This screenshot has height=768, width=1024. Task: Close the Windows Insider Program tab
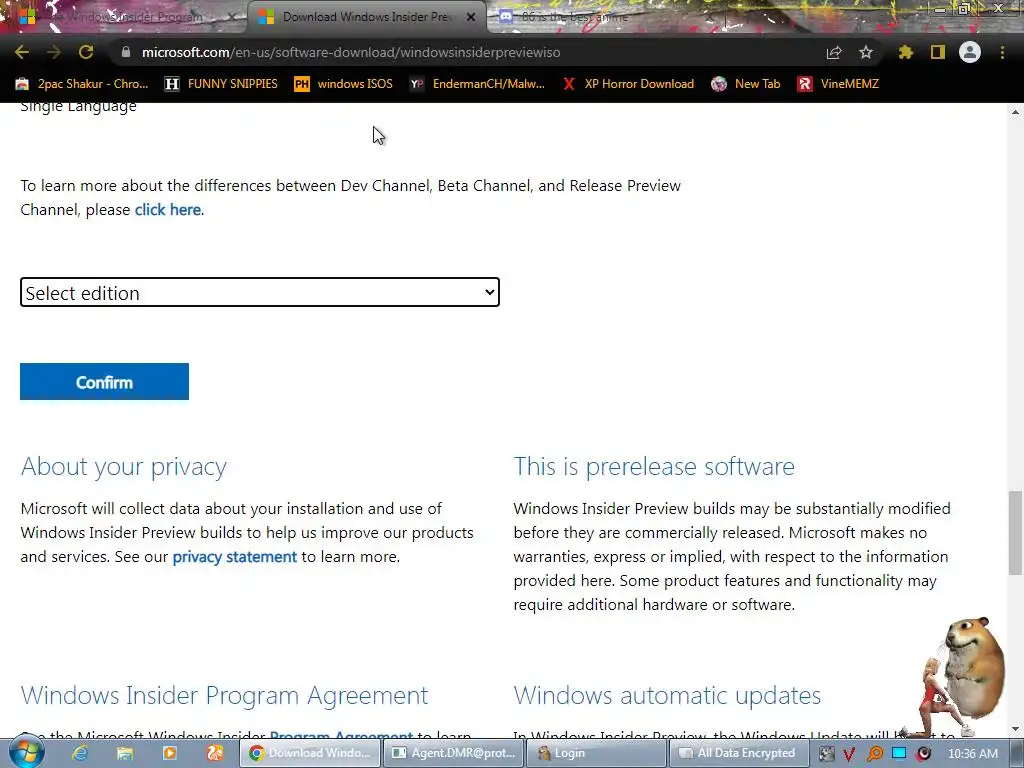pyautogui.click(x=231, y=17)
